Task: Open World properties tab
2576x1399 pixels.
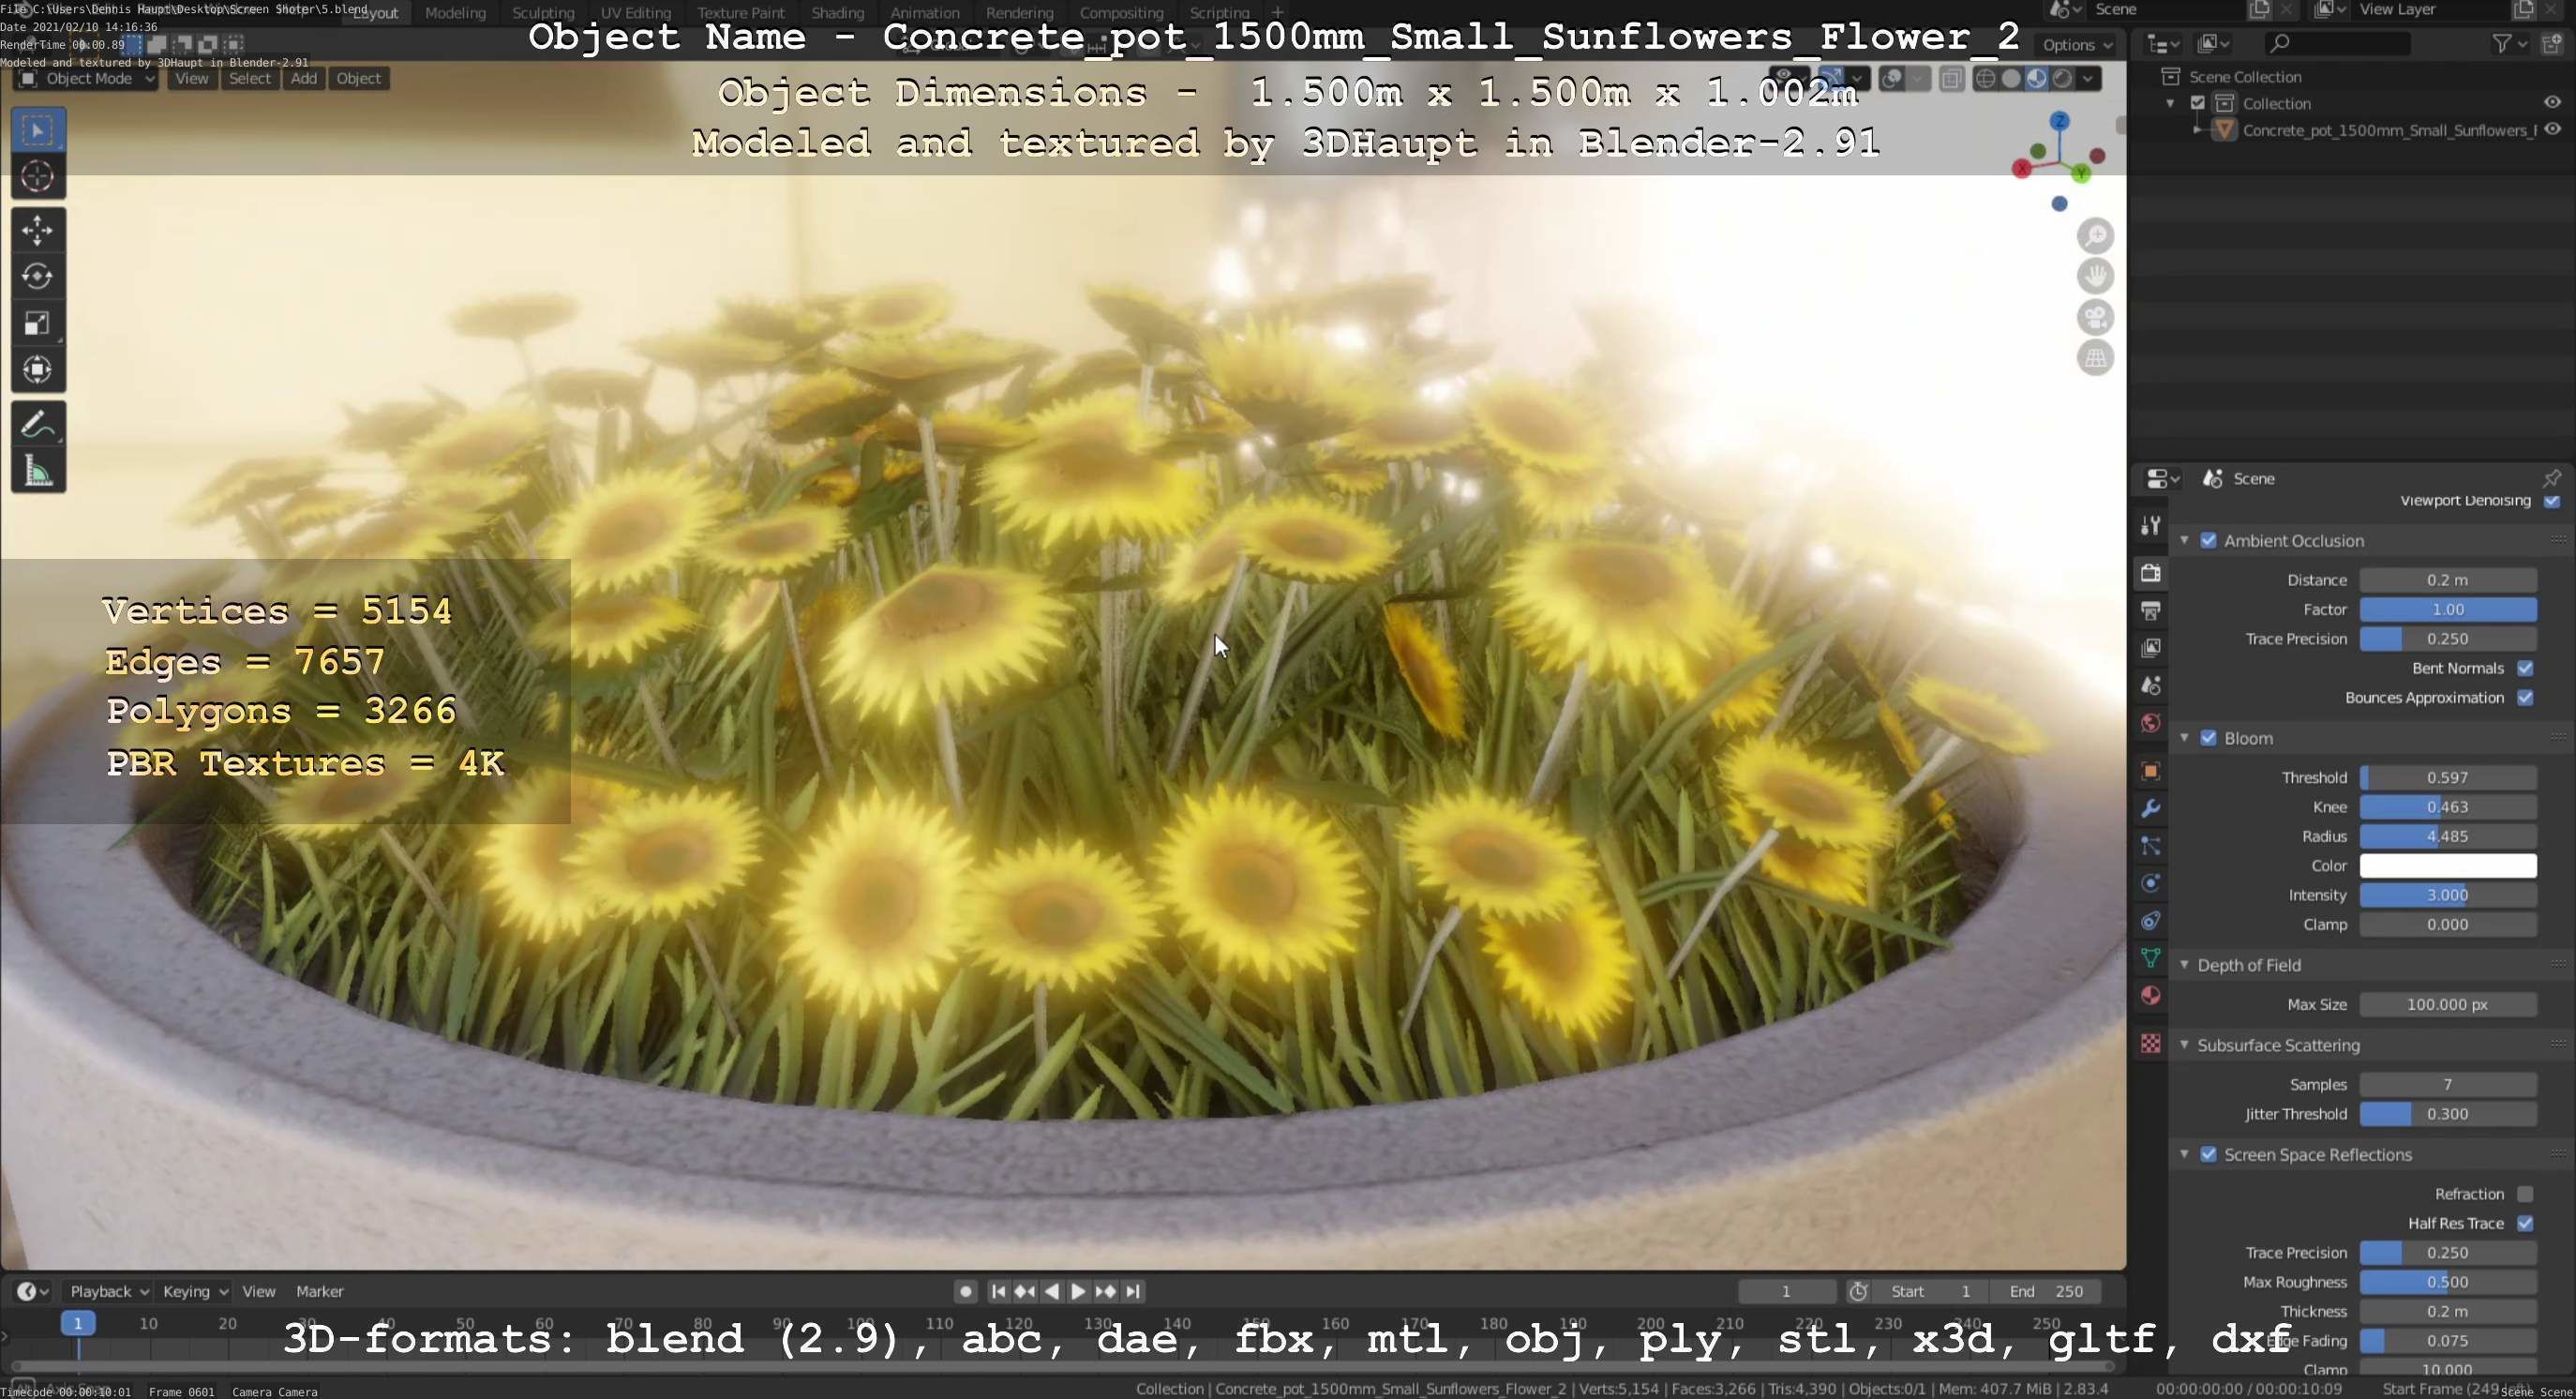Action: pyautogui.click(x=2151, y=724)
